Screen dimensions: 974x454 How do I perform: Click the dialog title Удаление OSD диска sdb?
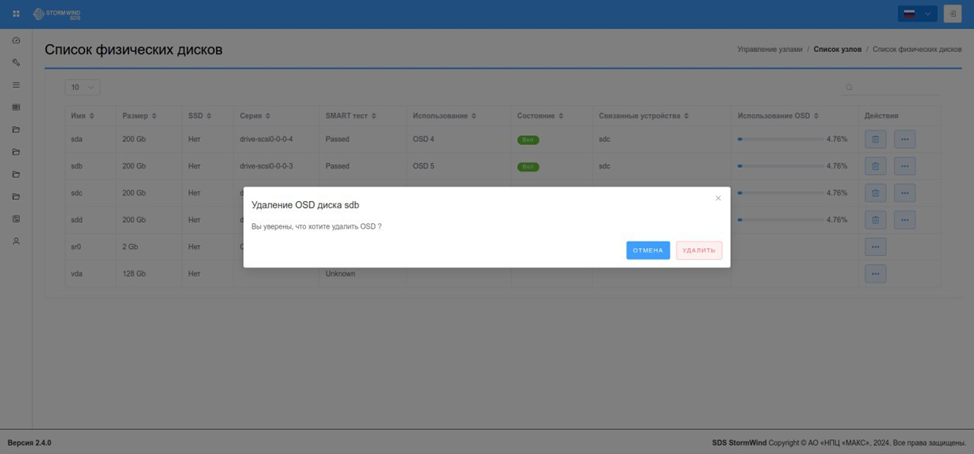tap(305, 205)
